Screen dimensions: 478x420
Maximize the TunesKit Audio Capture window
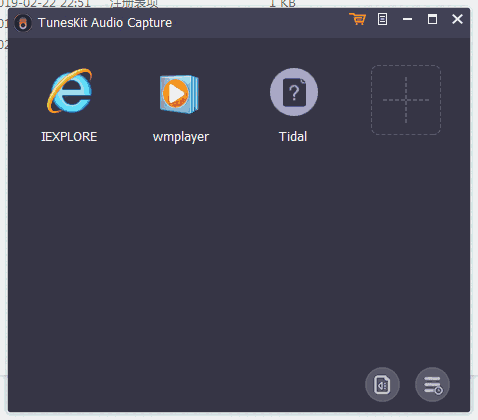[x=432, y=19]
